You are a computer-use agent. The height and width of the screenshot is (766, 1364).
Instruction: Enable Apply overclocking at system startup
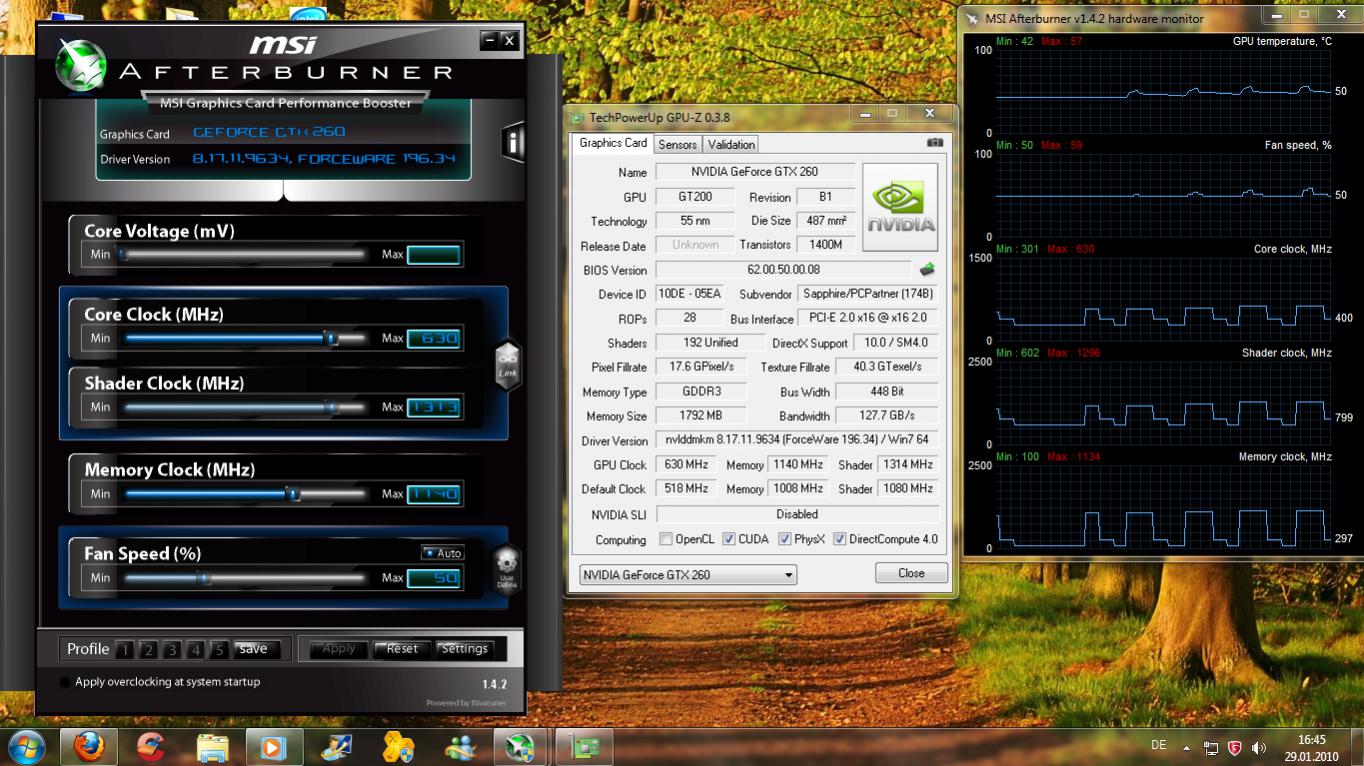(x=66, y=682)
